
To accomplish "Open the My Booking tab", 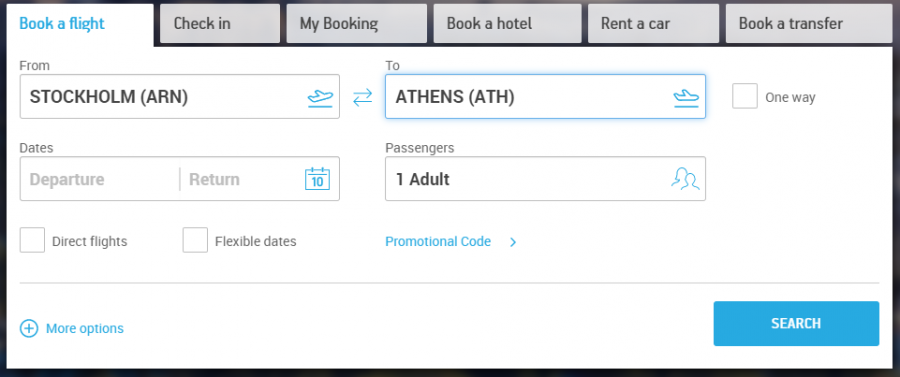I will (x=356, y=24).
